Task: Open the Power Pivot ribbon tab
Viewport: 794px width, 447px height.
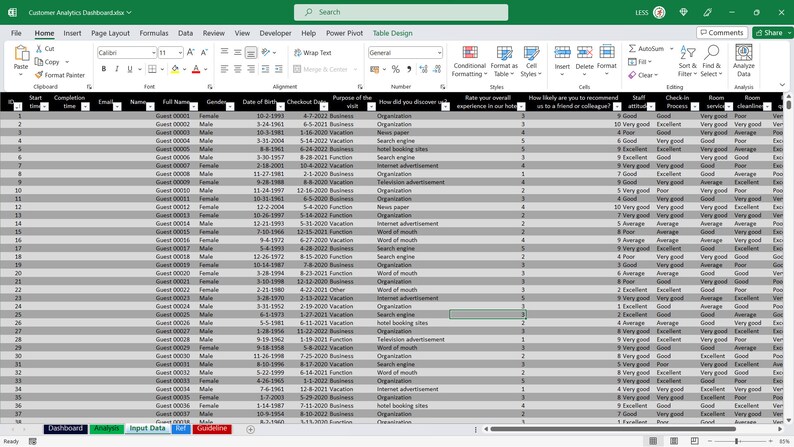Action: coord(344,33)
